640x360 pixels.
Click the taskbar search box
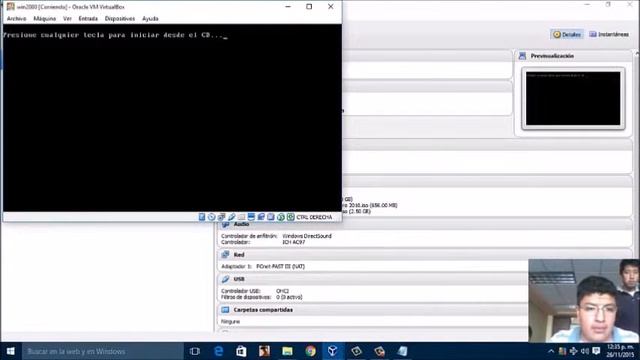(102, 351)
